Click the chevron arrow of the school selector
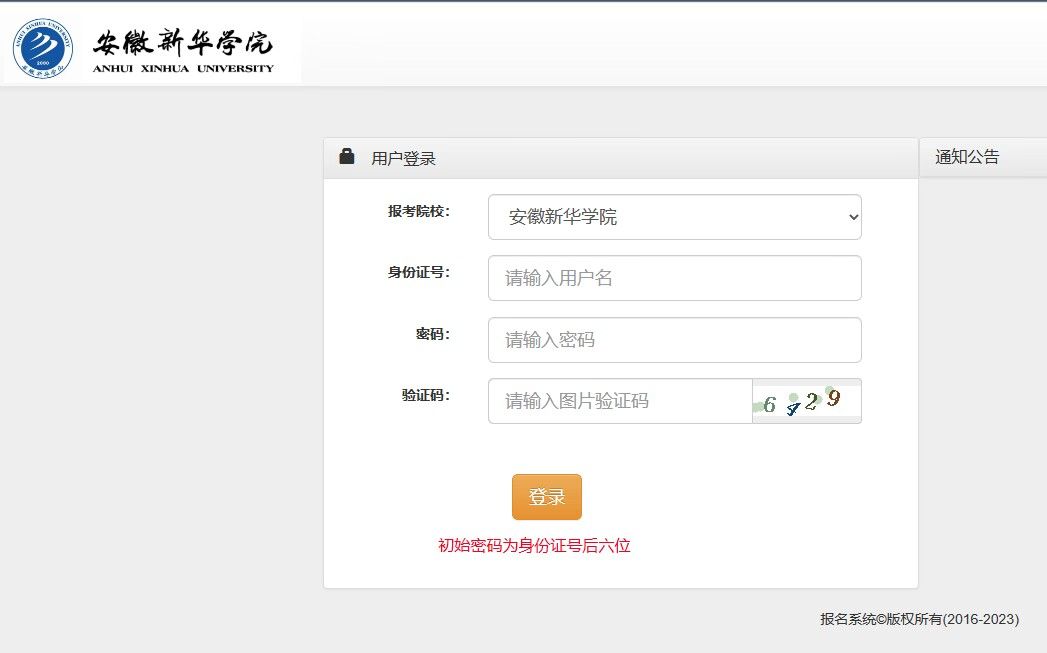Viewport: 1047px width, 653px height. coord(852,217)
